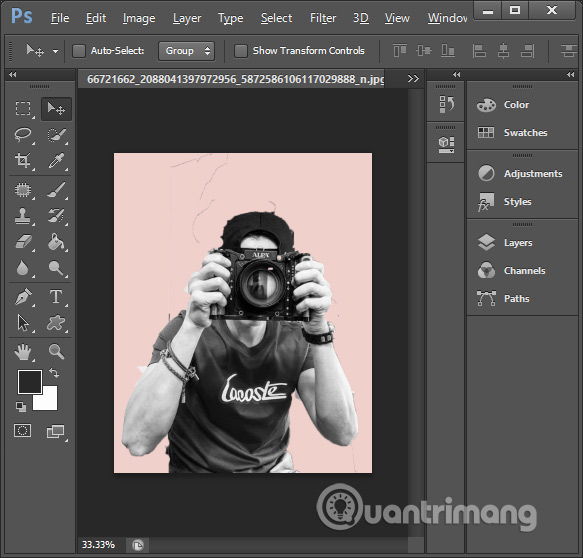The width and height of the screenshot is (583, 558).
Task: Open the View menu
Action: coord(397,18)
